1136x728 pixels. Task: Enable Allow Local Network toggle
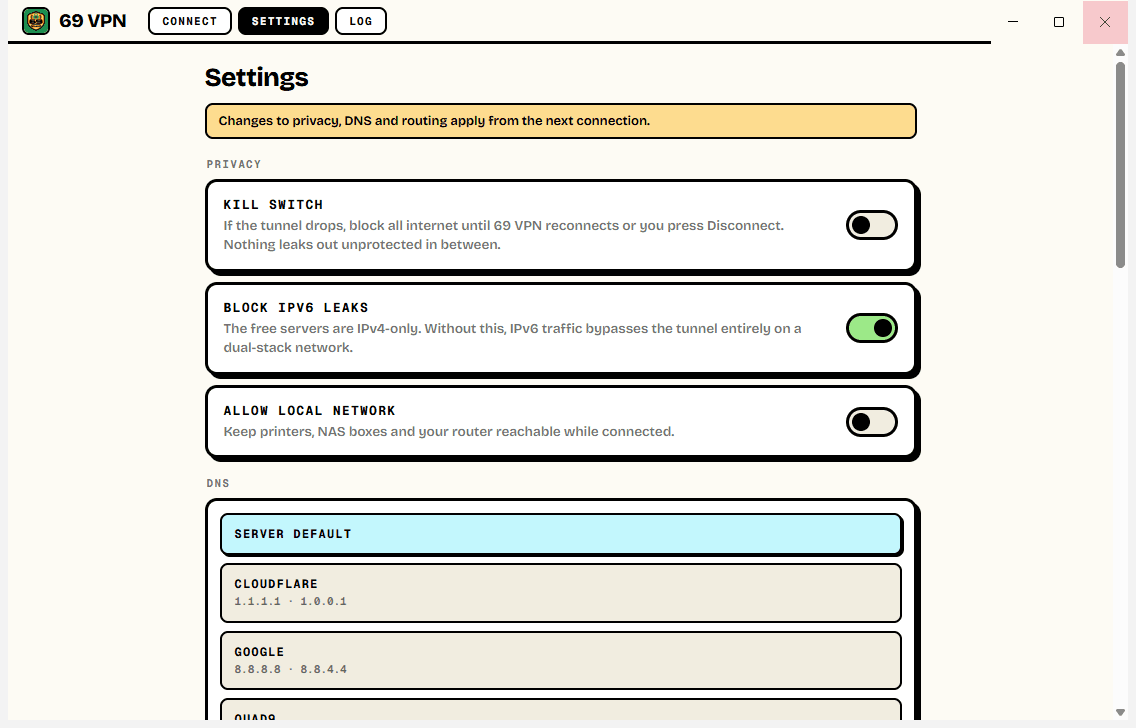872,422
